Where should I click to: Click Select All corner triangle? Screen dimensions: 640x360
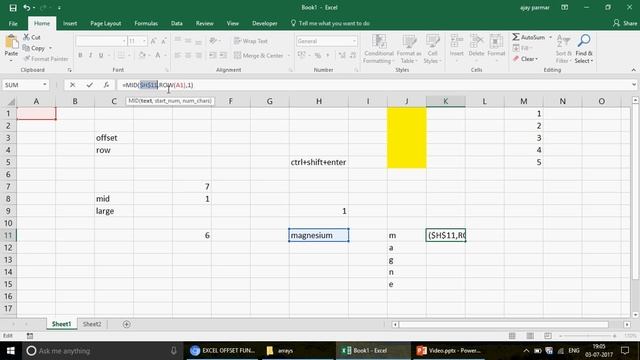11,101
